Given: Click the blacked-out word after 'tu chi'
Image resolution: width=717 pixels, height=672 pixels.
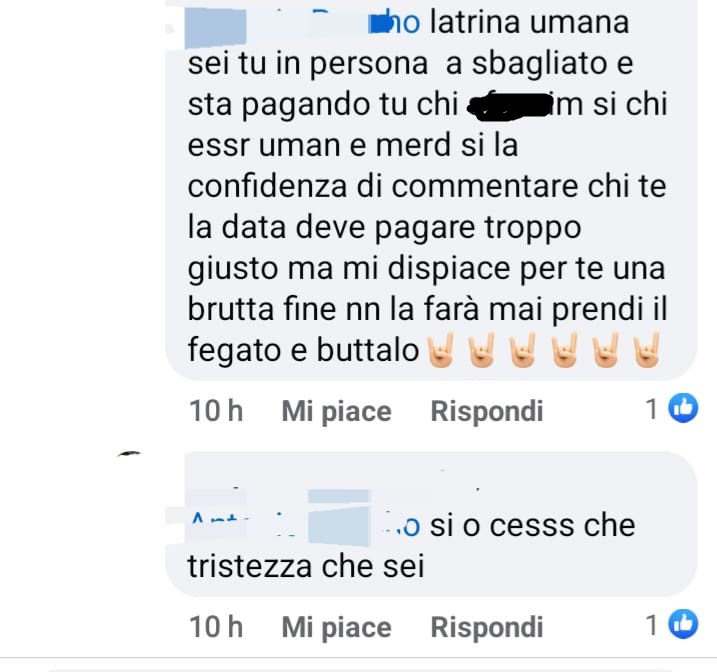Looking at the screenshot, I should [508, 107].
